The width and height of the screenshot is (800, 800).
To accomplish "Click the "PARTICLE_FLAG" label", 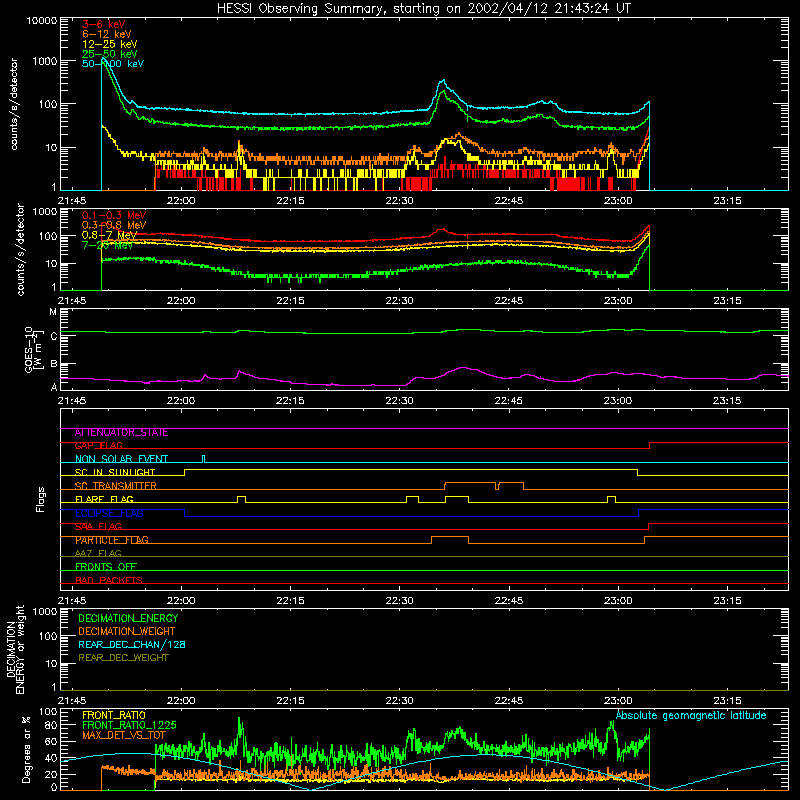I will pos(112,540).
